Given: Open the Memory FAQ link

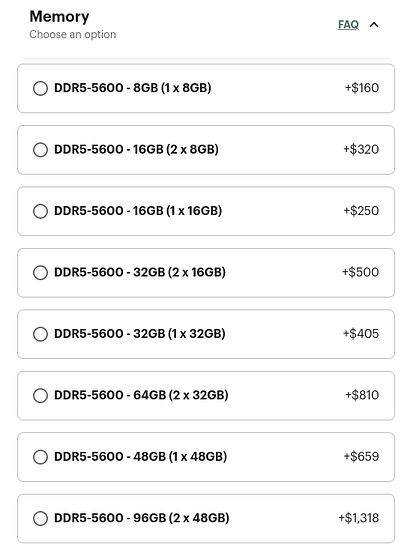Looking at the screenshot, I should pos(348,25).
